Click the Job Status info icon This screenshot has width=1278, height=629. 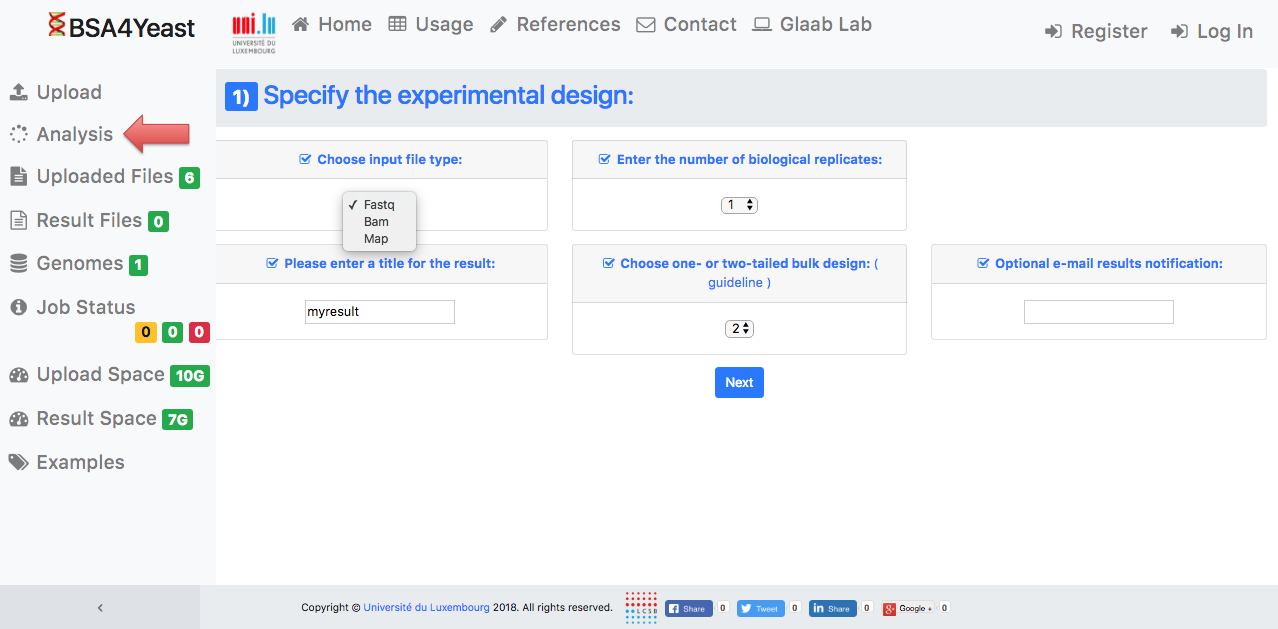coord(18,307)
